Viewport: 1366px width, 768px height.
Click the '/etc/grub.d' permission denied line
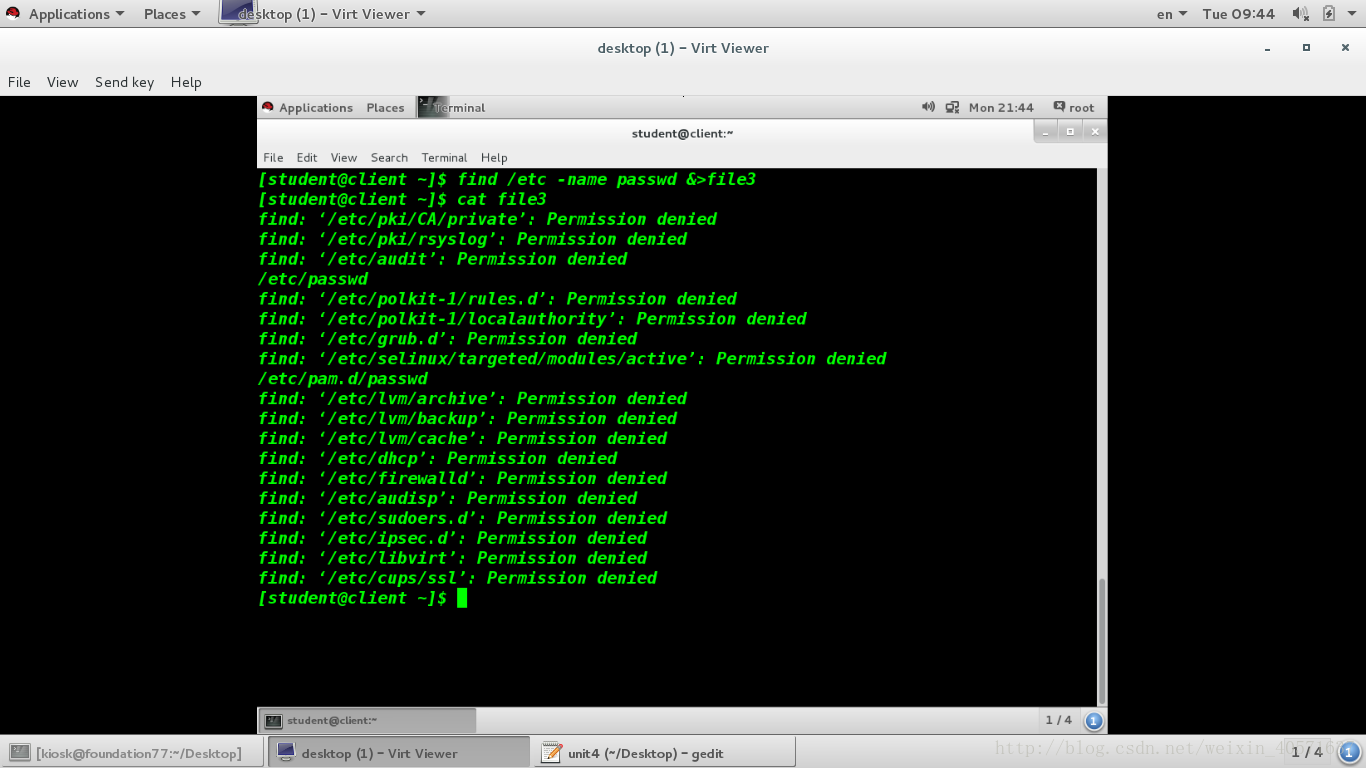point(448,339)
